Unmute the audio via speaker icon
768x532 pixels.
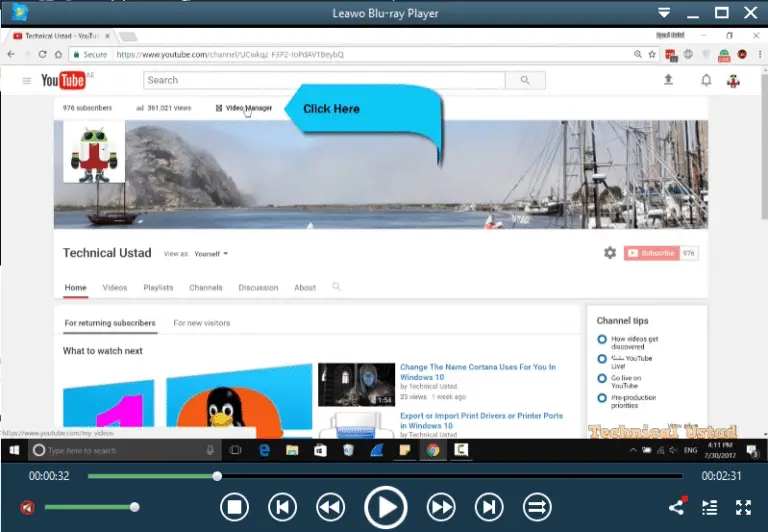(x=27, y=507)
